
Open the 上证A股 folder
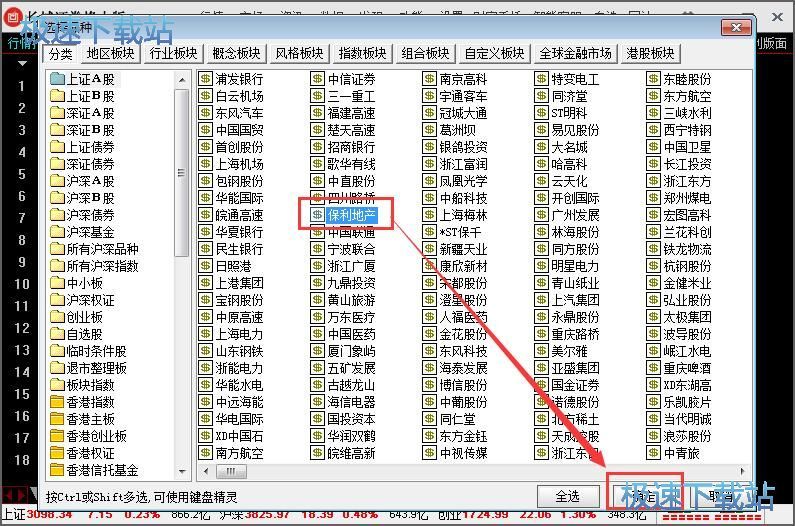[x=83, y=79]
